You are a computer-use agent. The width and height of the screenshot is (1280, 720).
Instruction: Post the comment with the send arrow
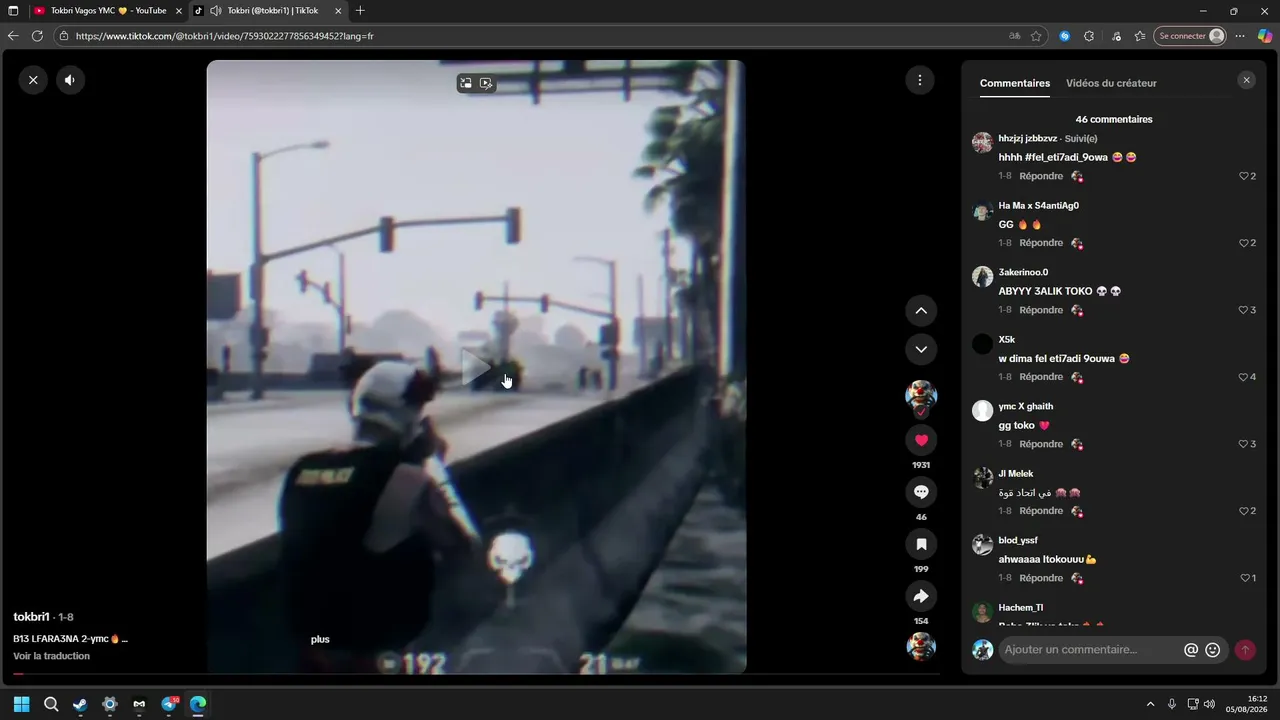(1245, 650)
